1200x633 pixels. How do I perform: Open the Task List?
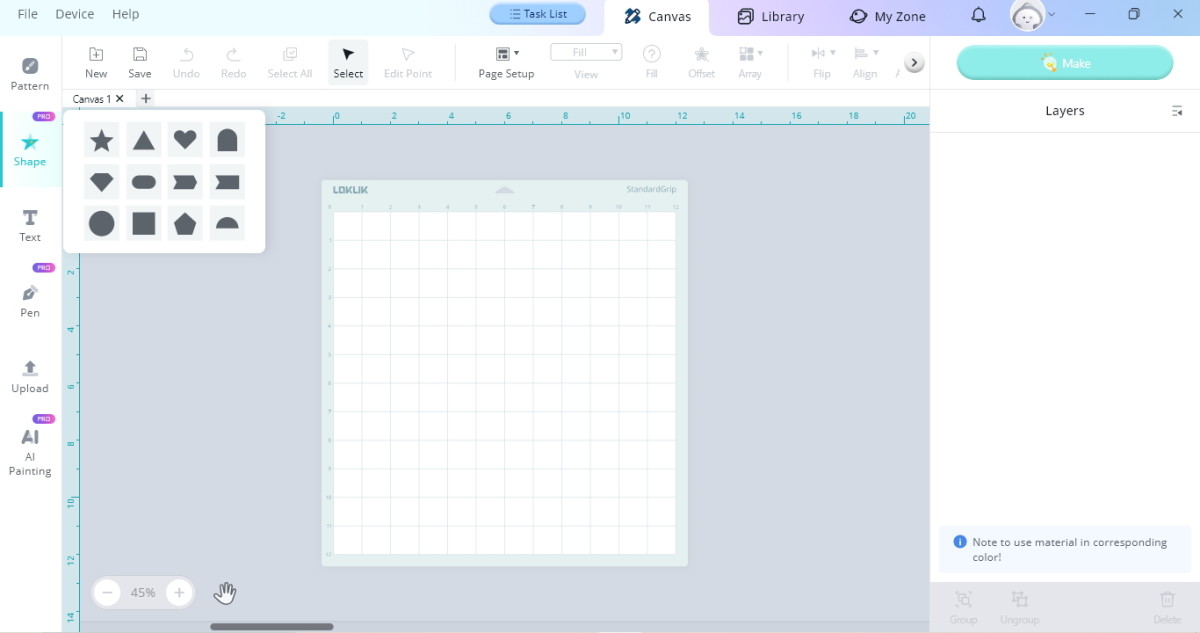pyautogui.click(x=537, y=14)
